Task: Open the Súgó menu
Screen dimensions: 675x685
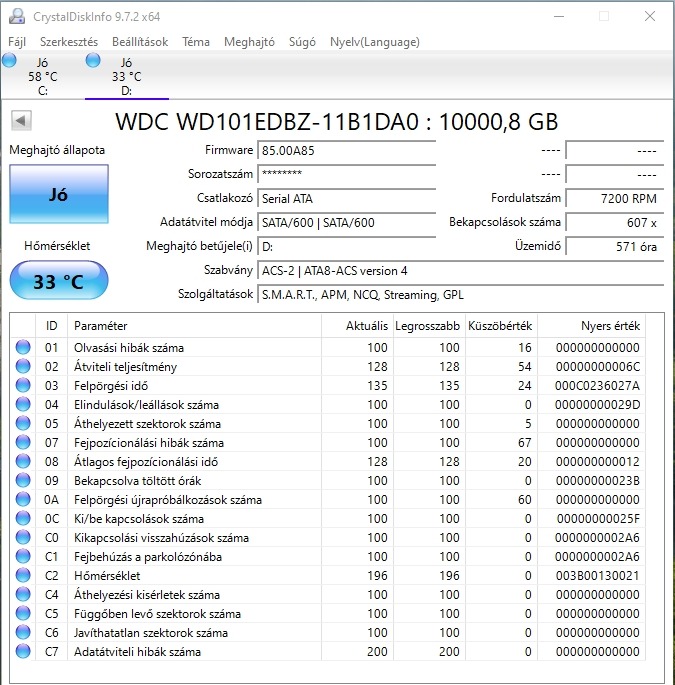Action: click(302, 42)
